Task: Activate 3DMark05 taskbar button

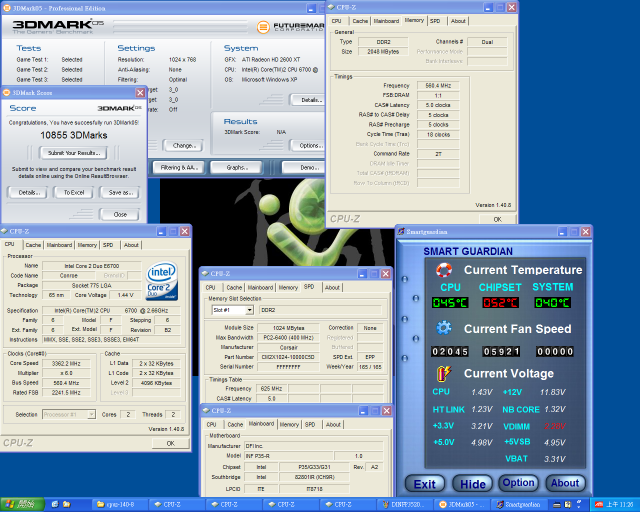Action: pyautogui.click(x=461, y=505)
